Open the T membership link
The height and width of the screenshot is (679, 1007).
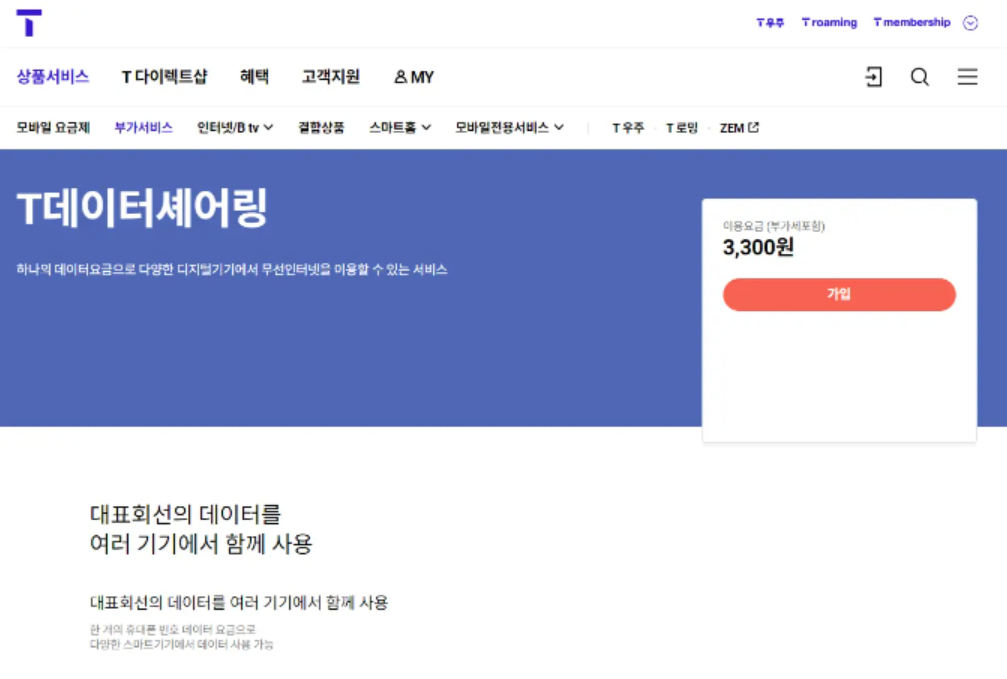pyautogui.click(x=912, y=22)
